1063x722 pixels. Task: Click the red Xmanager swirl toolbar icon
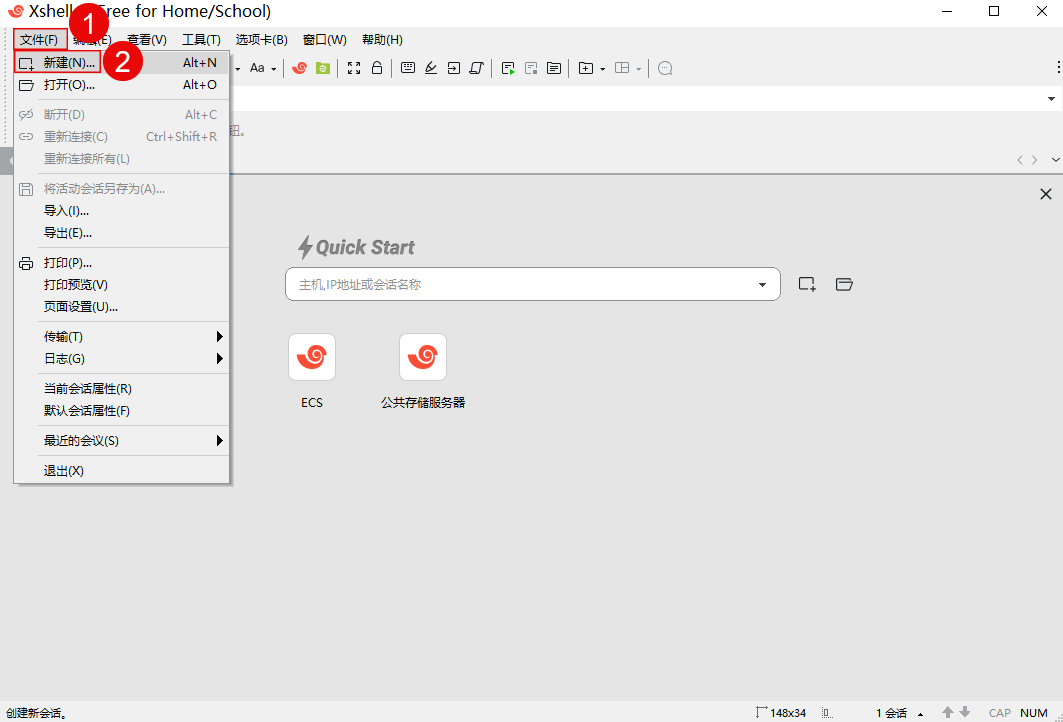299,68
